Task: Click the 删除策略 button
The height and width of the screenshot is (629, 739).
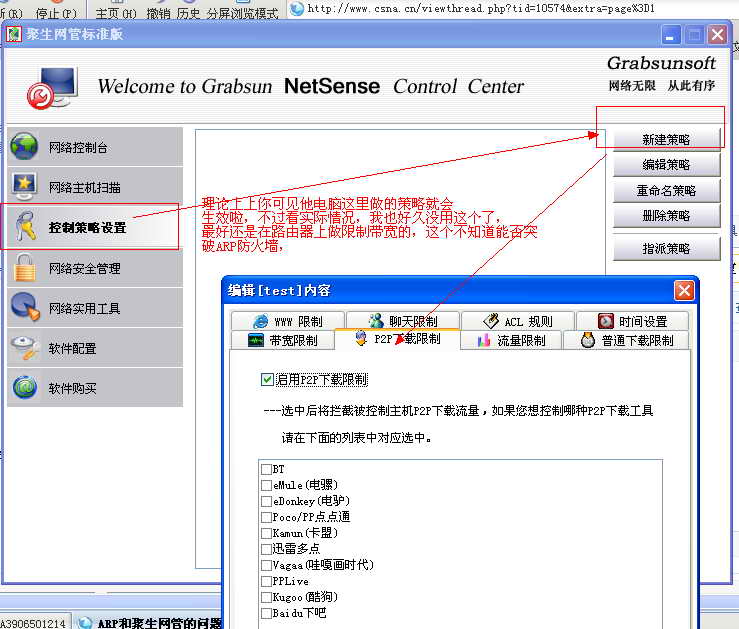Action: pyautogui.click(x=666, y=216)
